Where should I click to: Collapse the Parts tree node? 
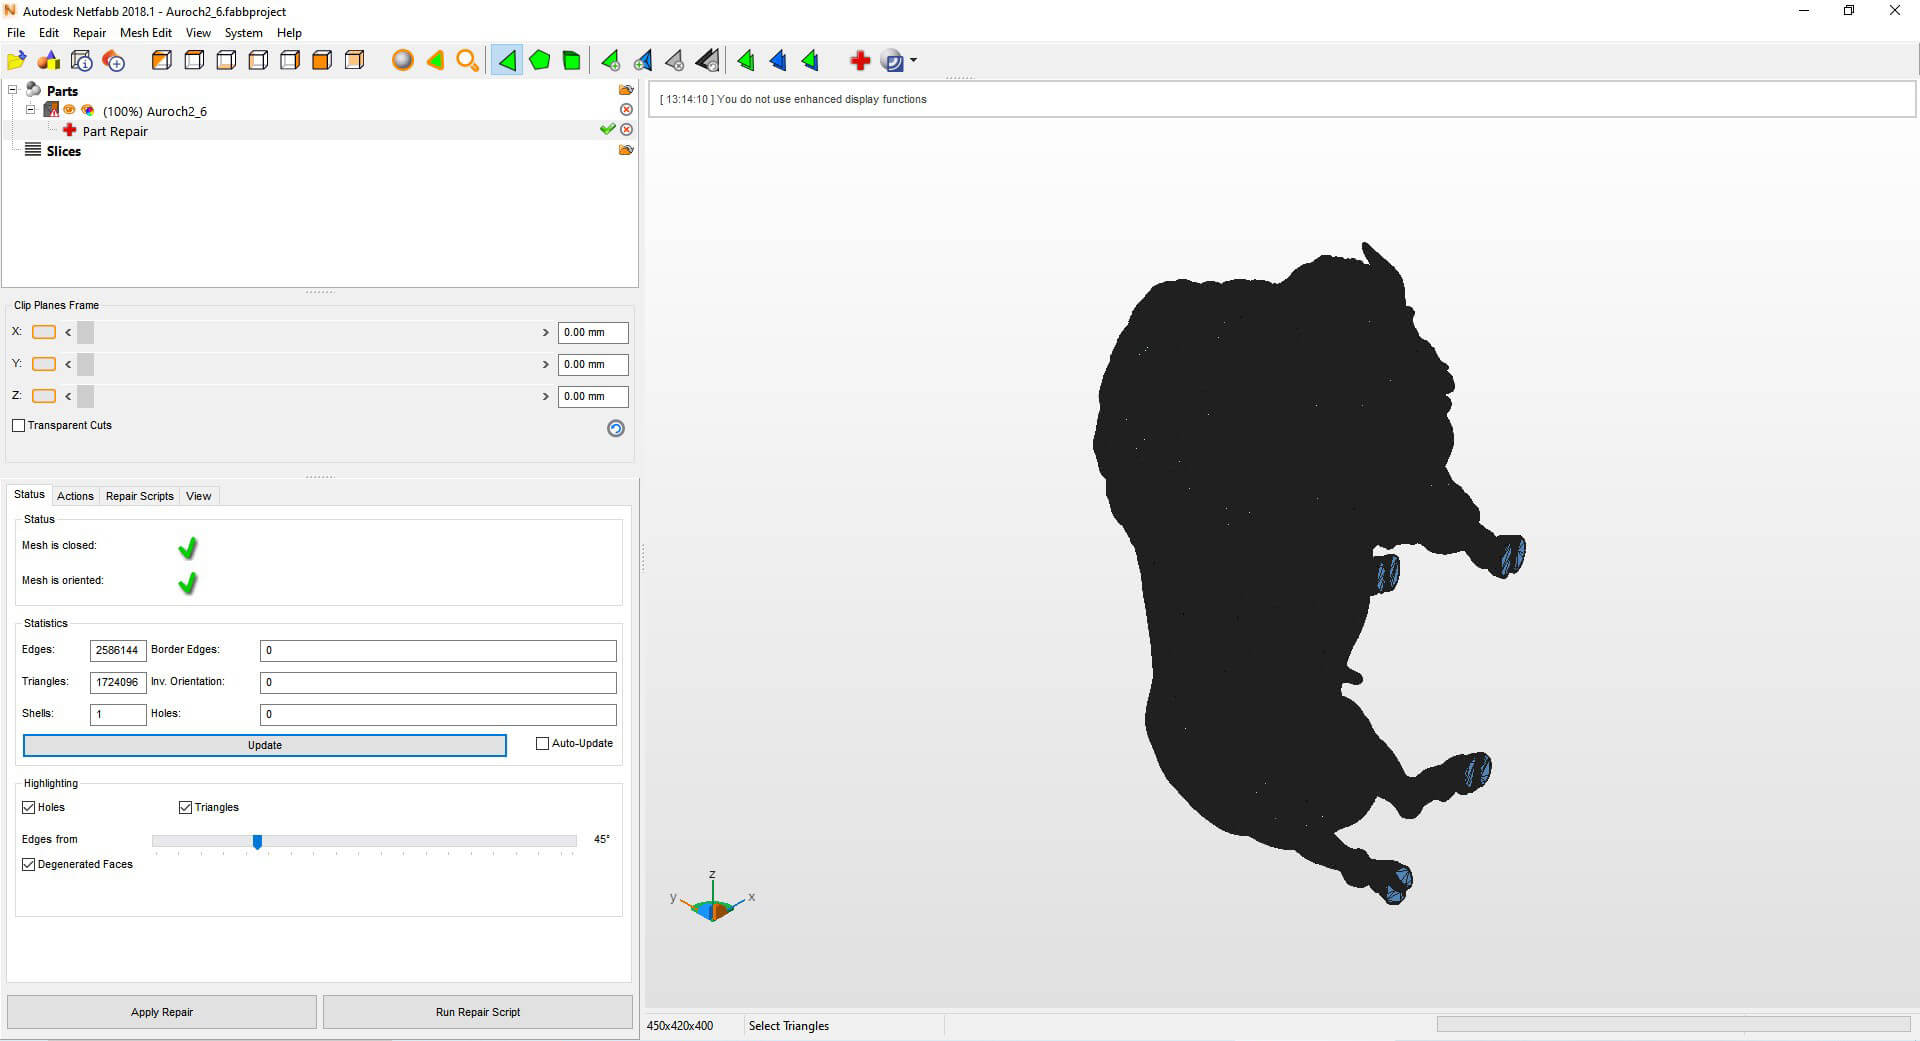click(13, 90)
